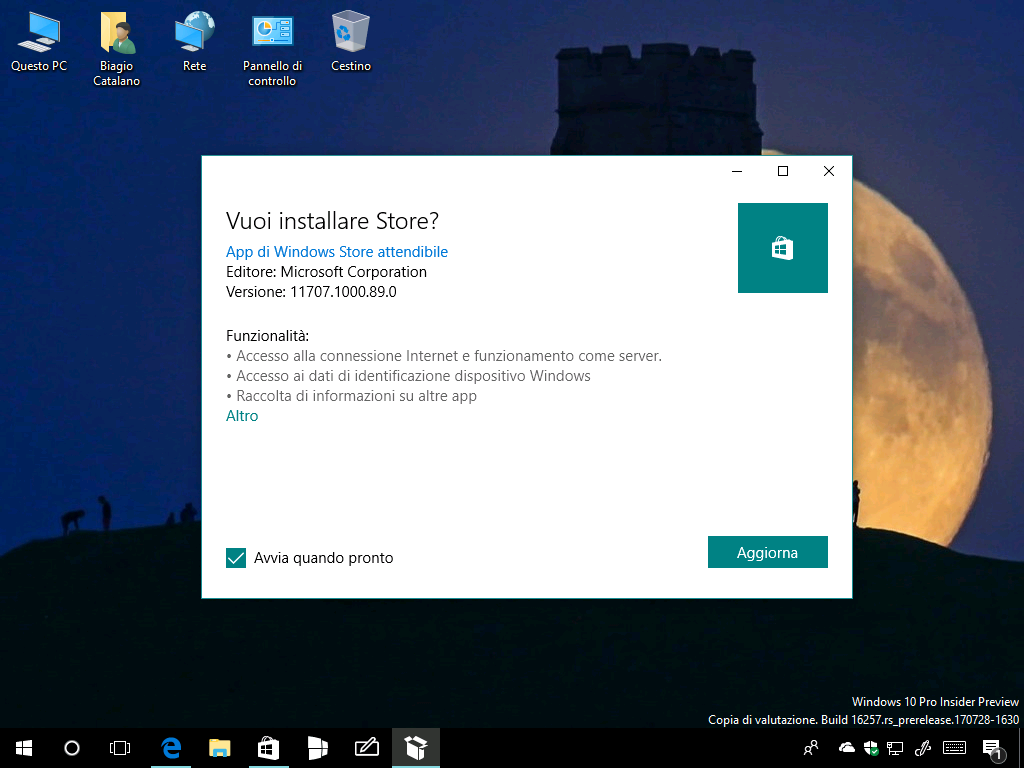The width and height of the screenshot is (1024, 768).
Task: Click the Accesso ai dati di identificazione line
Action: pyautogui.click(x=408, y=376)
